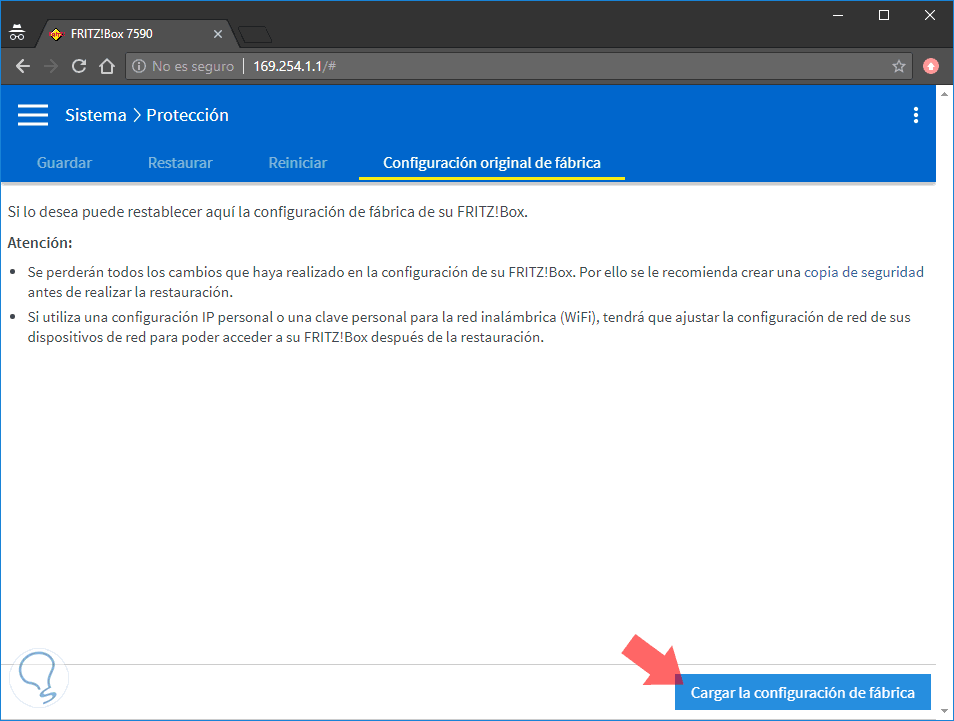This screenshot has height=721, width=954.
Task: Open the three-dot options menu
Action: pyautogui.click(x=916, y=115)
